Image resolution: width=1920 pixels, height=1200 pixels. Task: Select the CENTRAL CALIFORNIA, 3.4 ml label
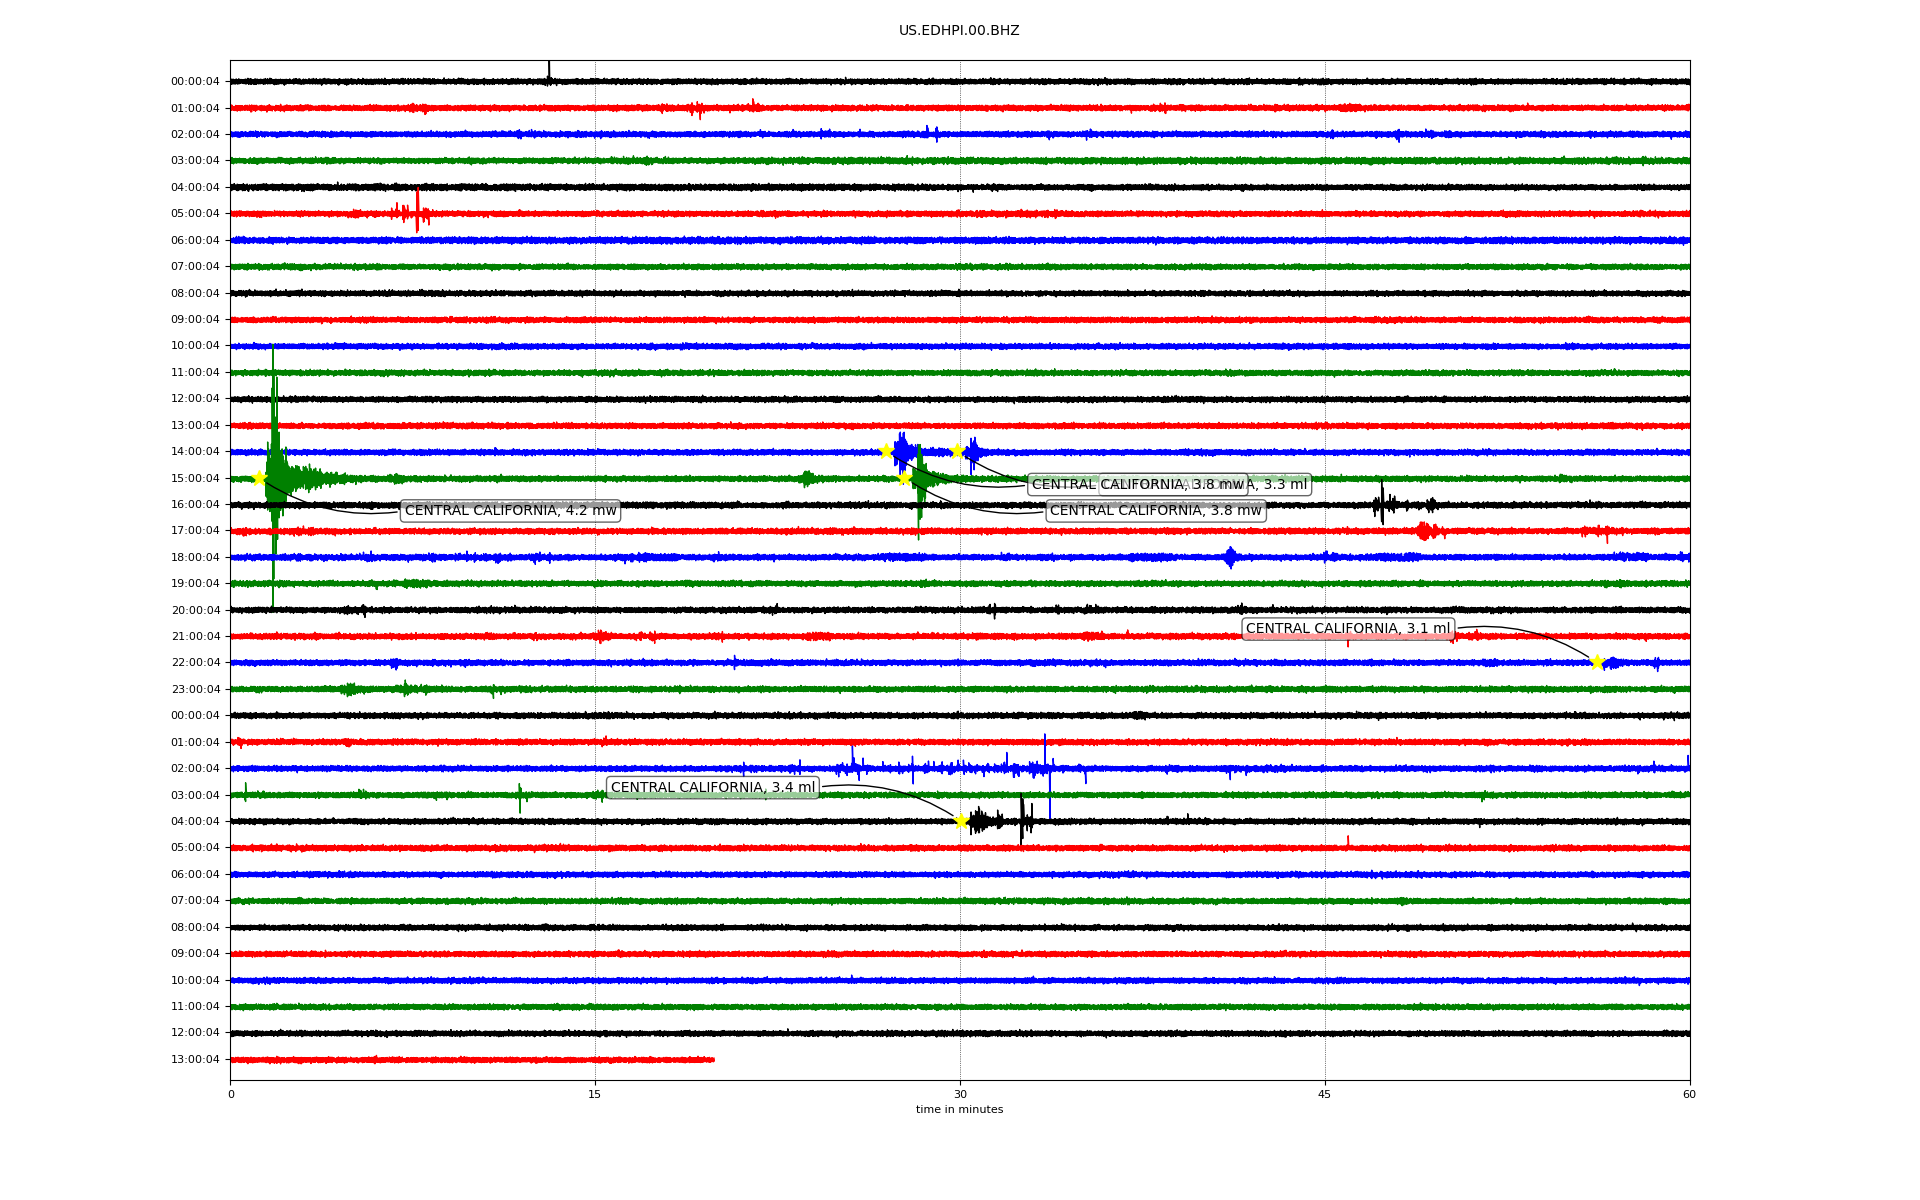pos(713,788)
